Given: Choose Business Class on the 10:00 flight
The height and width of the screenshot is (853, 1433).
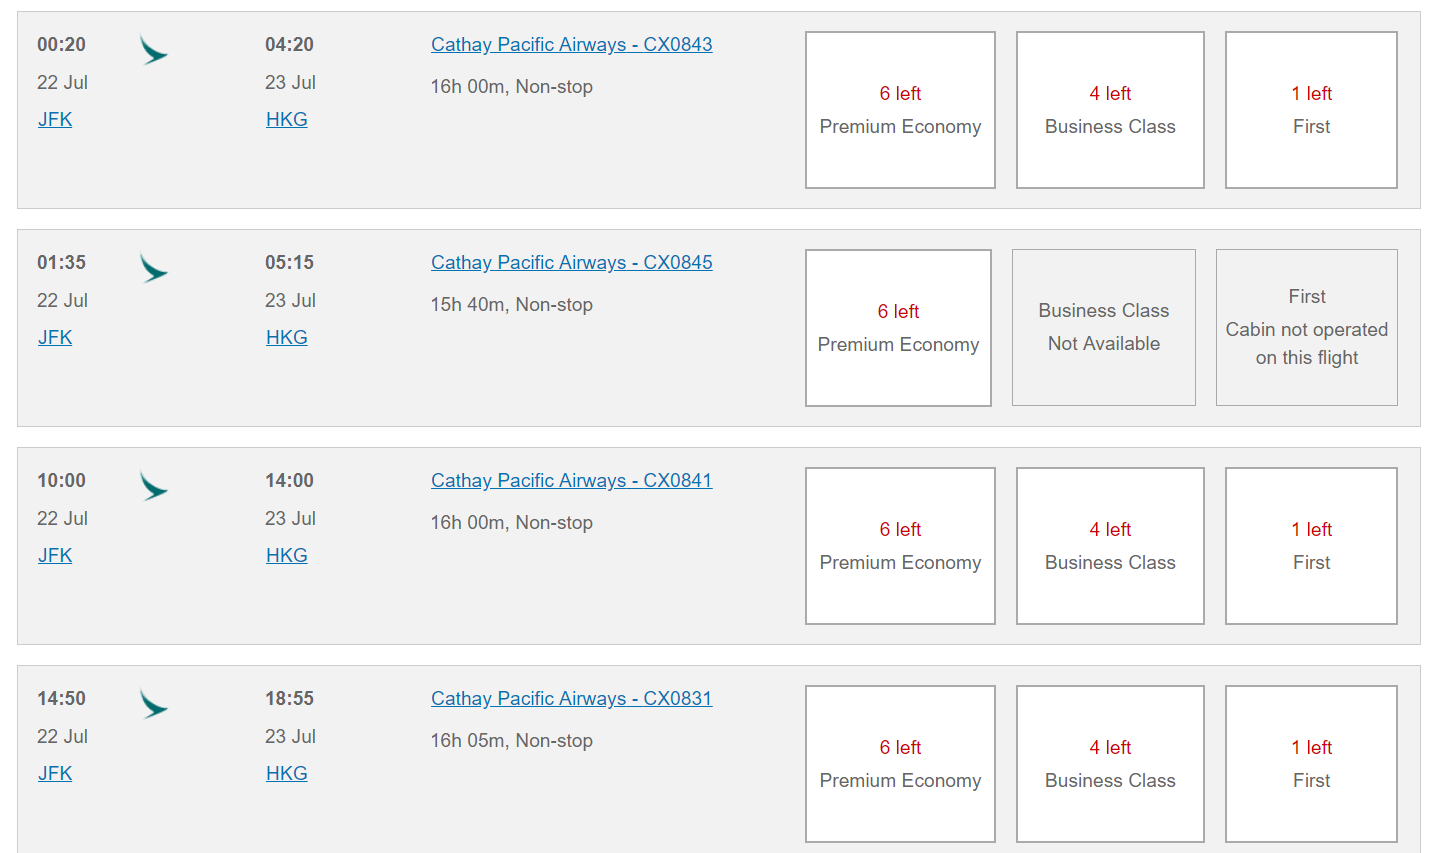Looking at the screenshot, I should point(1110,546).
